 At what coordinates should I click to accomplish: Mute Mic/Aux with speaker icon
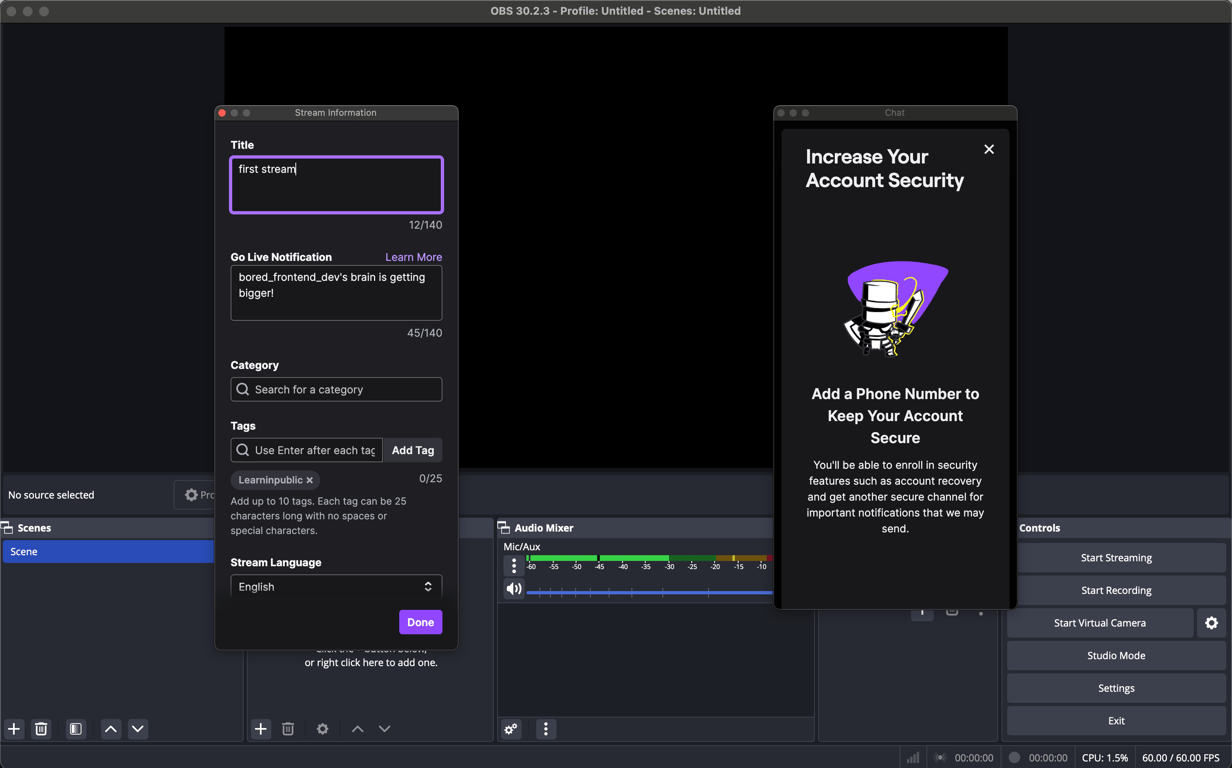tap(514, 589)
